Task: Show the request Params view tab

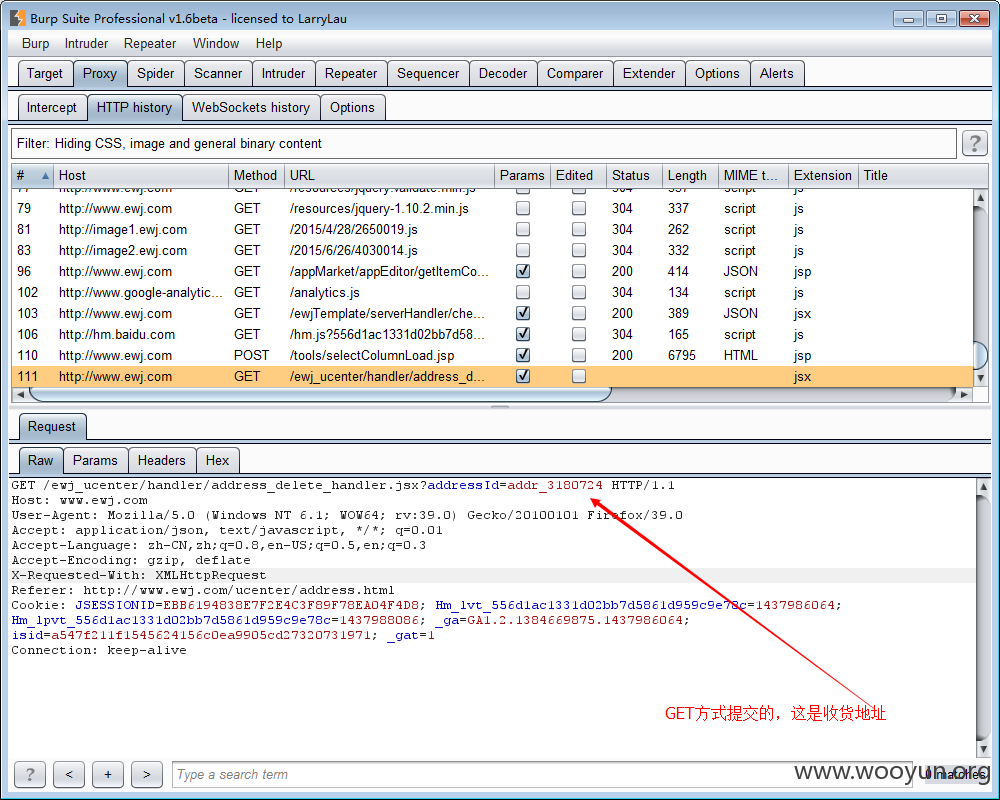Action: [x=95, y=461]
